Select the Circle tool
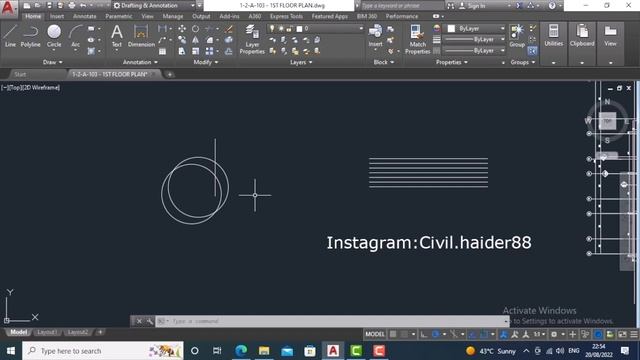The image size is (640, 360). tap(54, 36)
